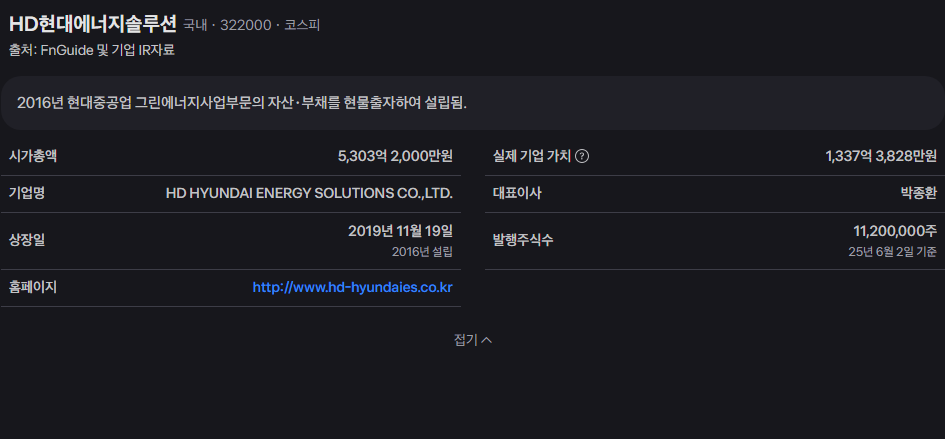The height and width of the screenshot is (439, 945).
Task: Click the 2016년 company description box
Action: click(x=472, y=102)
